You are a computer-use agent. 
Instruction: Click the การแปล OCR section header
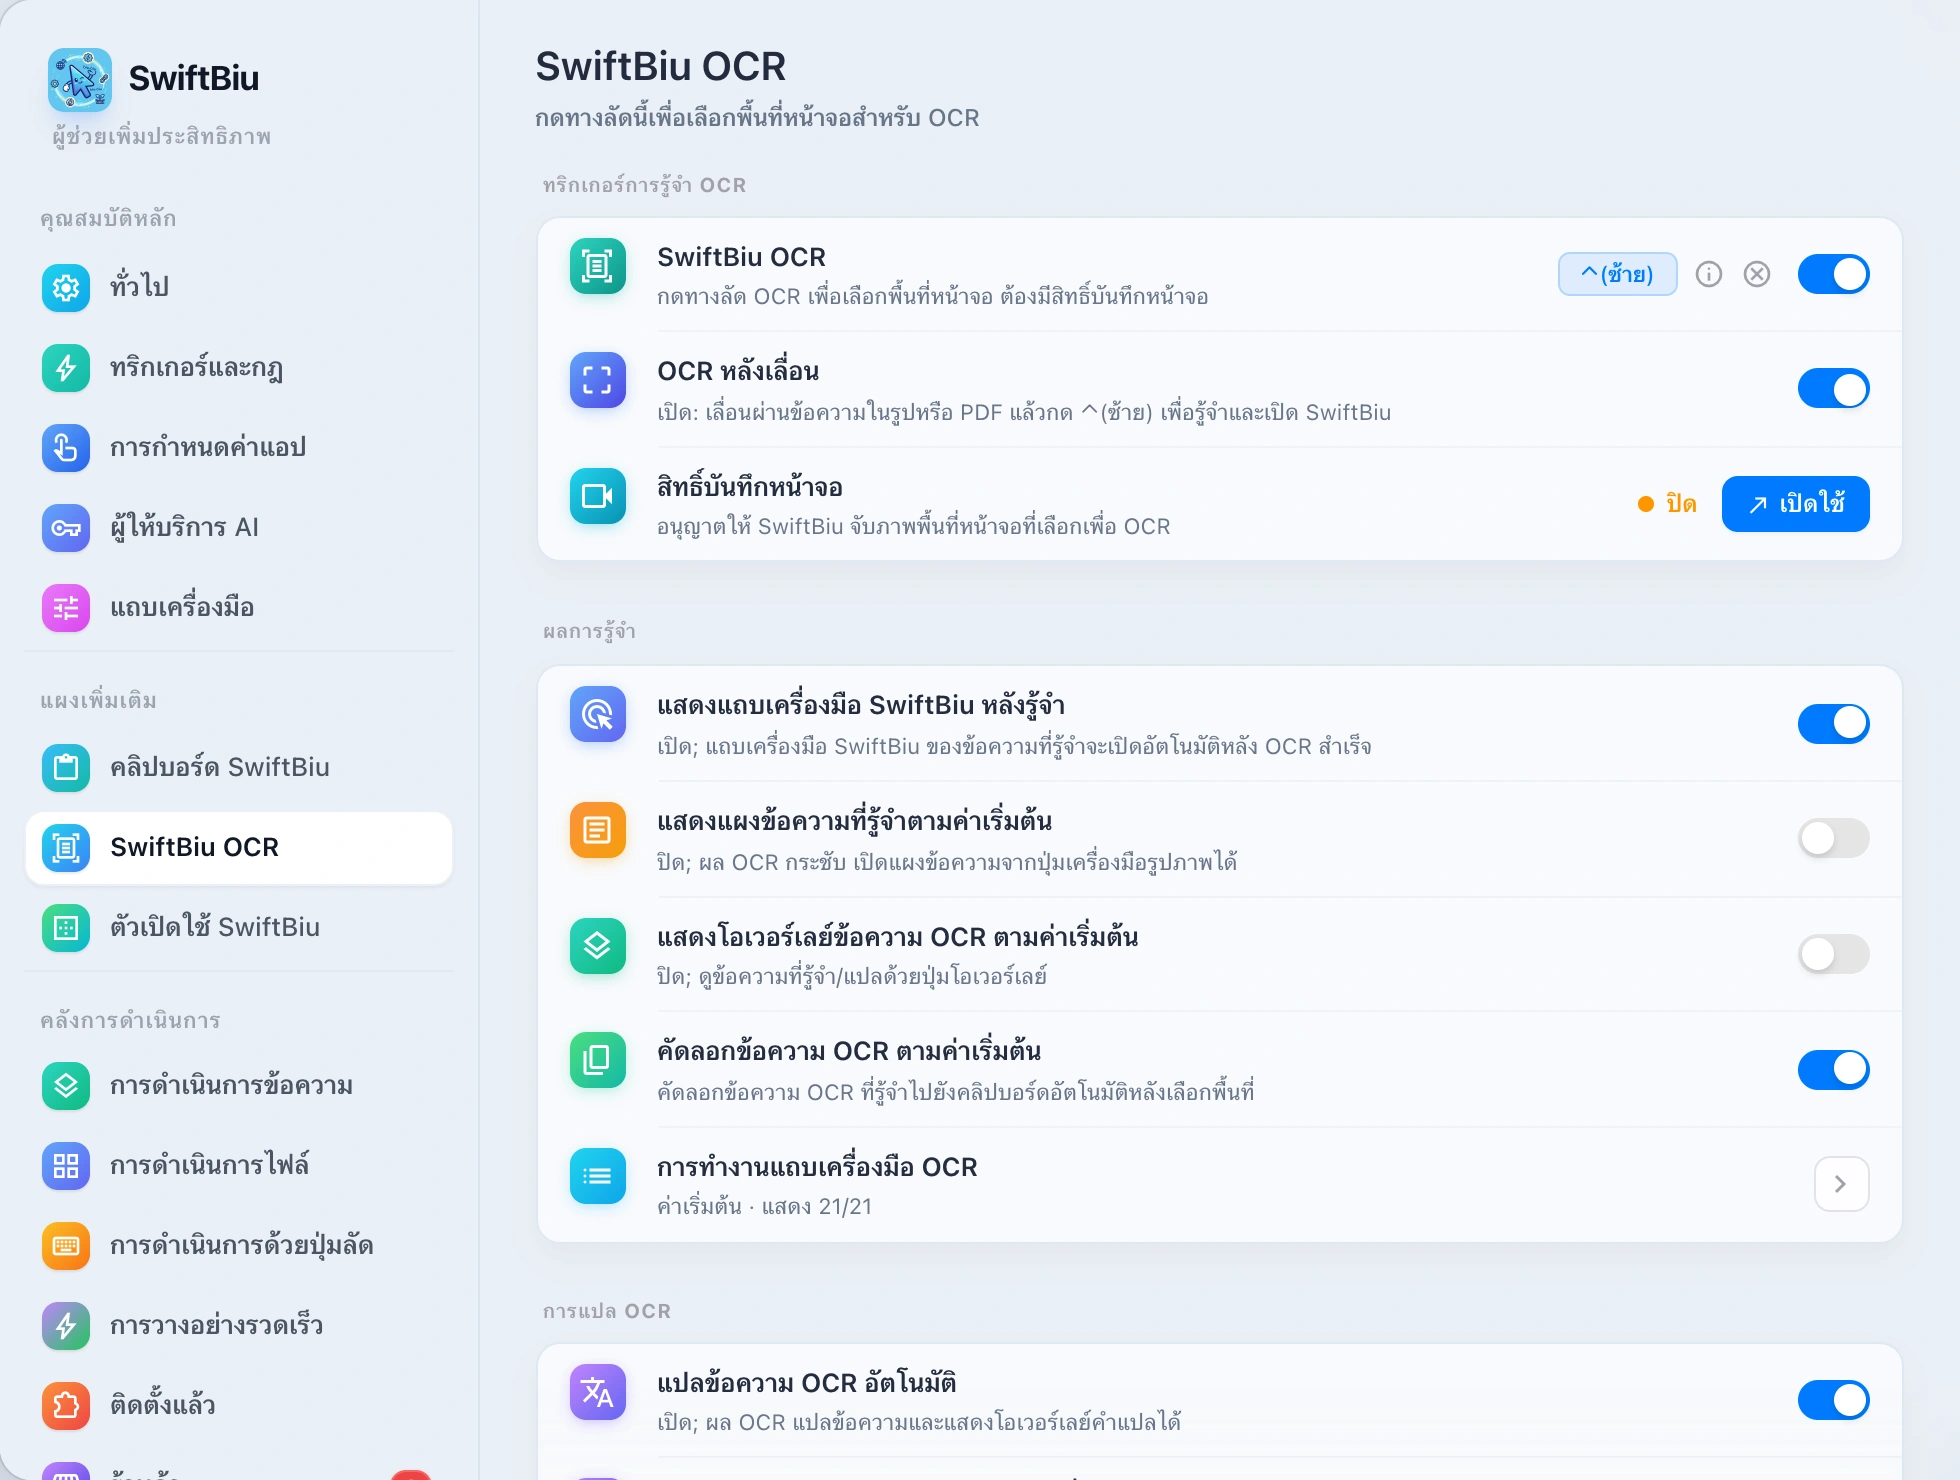point(607,1311)
